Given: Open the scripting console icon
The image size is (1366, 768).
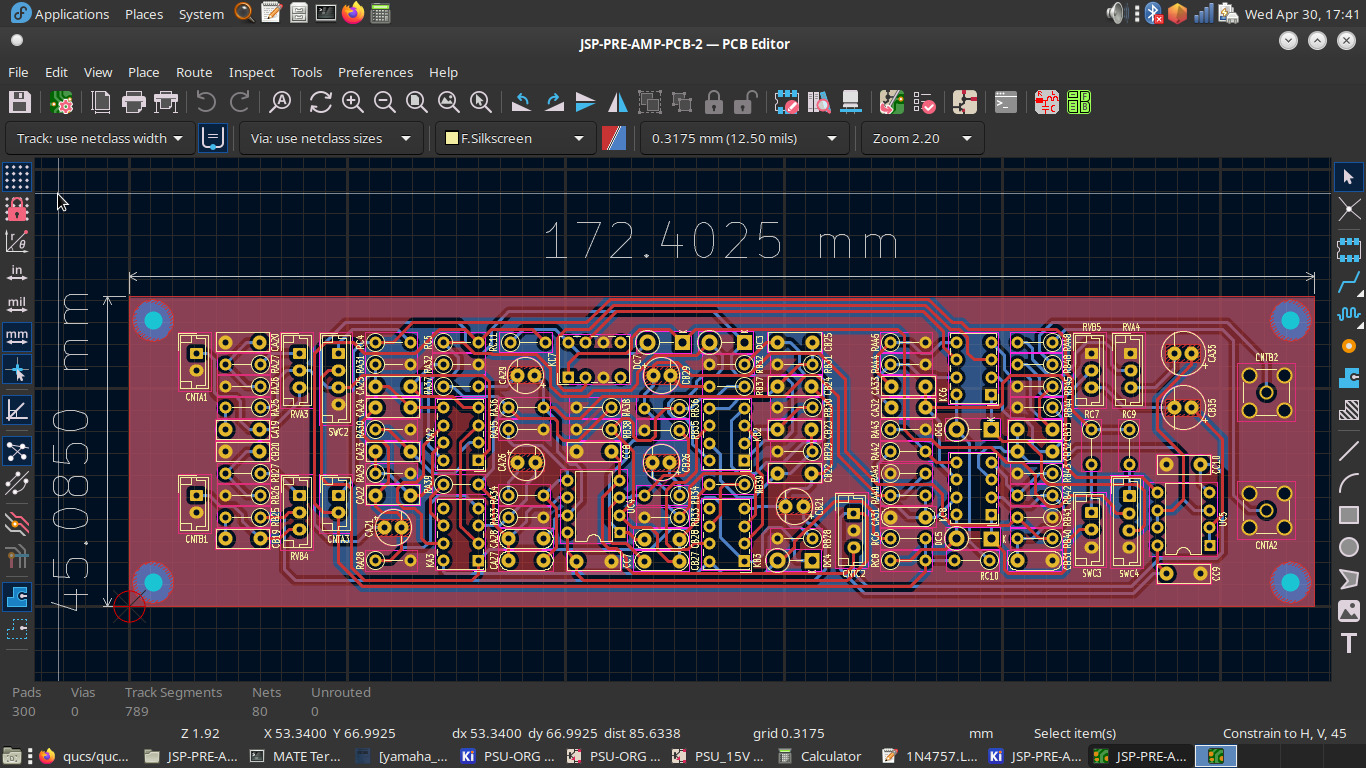Looking at the screenshot, I should (x=1006, y=102).
